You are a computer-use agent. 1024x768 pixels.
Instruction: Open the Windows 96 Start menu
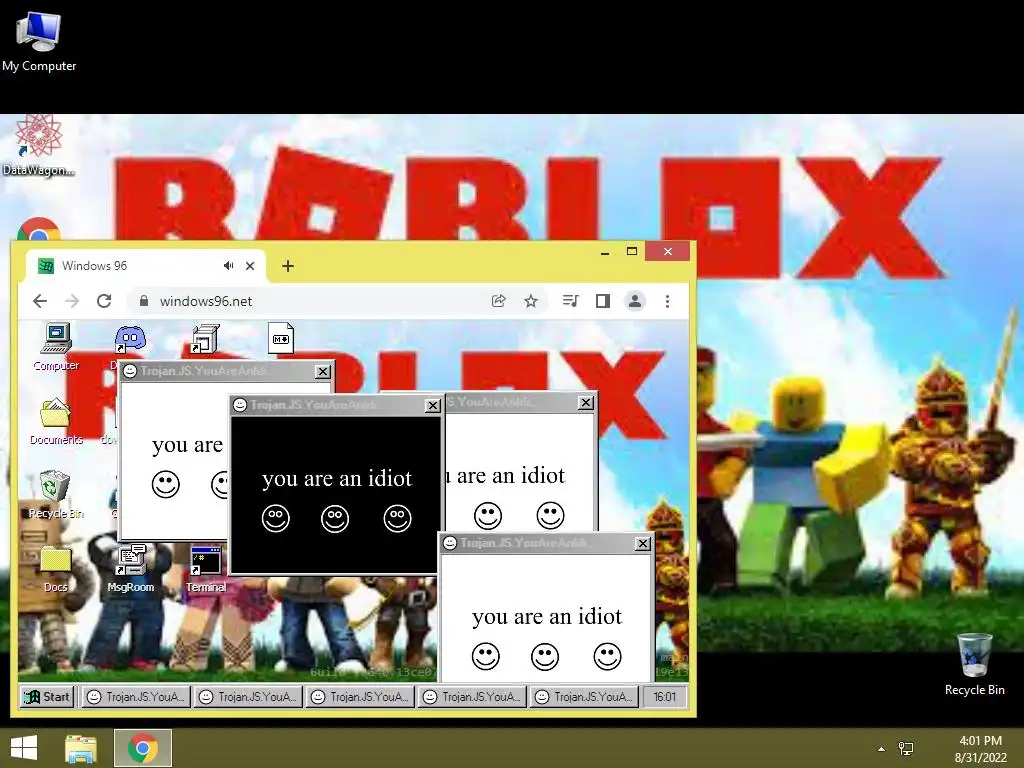click(47, 697)
